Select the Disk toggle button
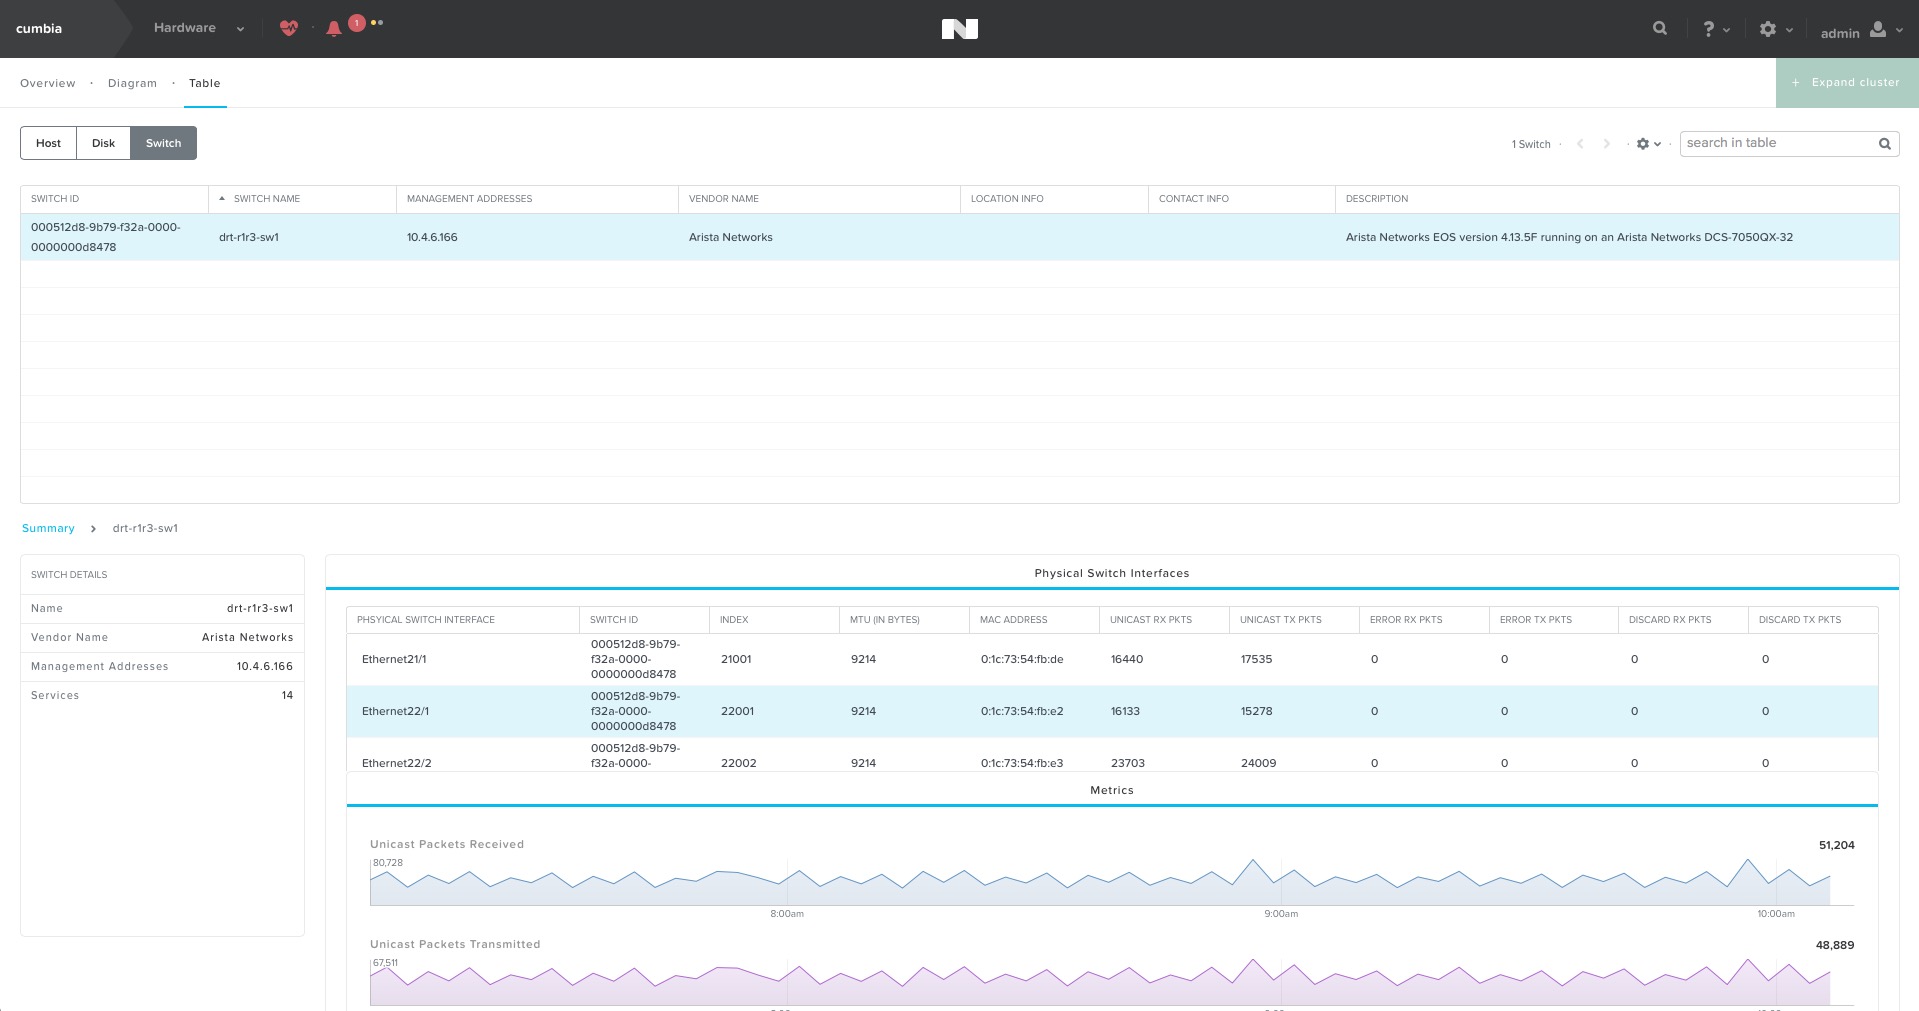 [104, 143]
